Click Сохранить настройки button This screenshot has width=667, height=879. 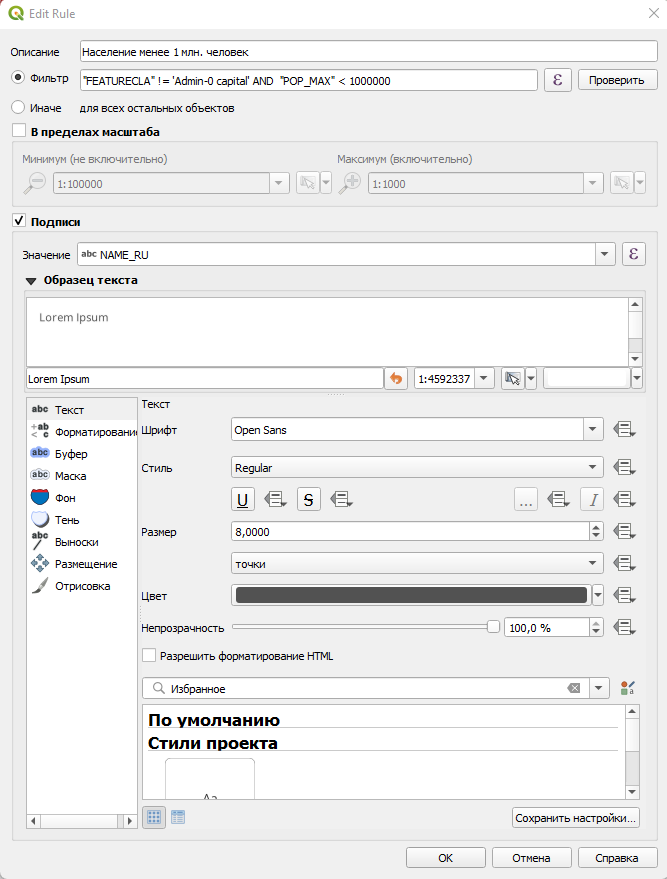pyautogui.click(x=576, y=817)
